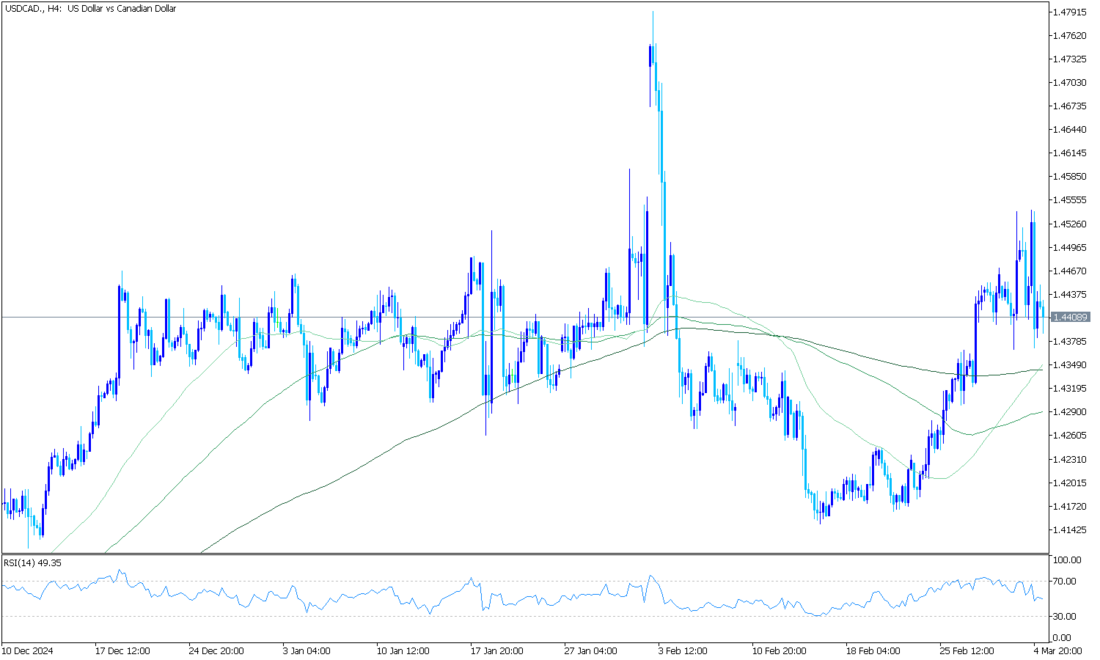The width and height of the screenshot is (1100, 660).
Task: Click the current price label 1.44089
Action: point(1070,318)
